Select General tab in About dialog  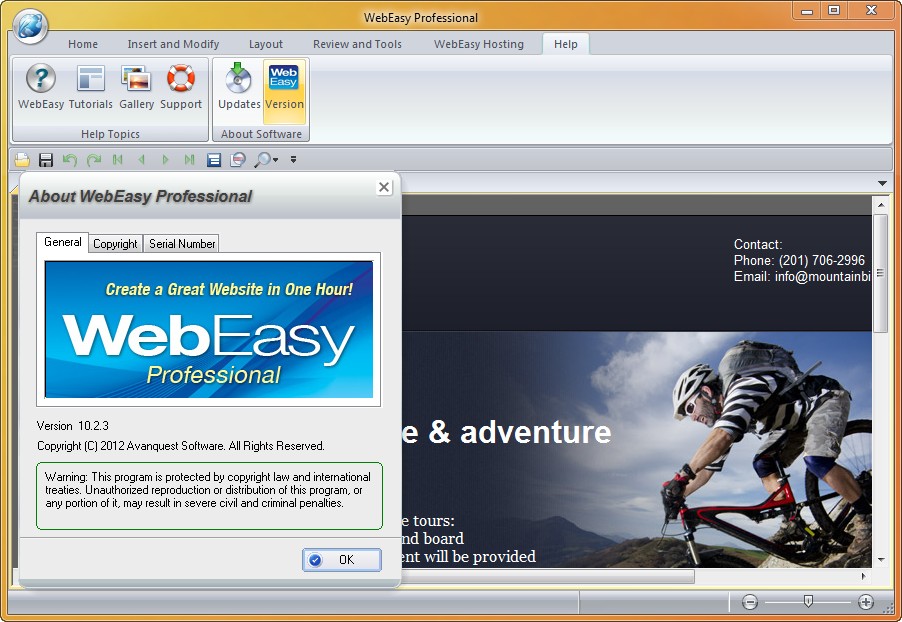click(63, 242)
